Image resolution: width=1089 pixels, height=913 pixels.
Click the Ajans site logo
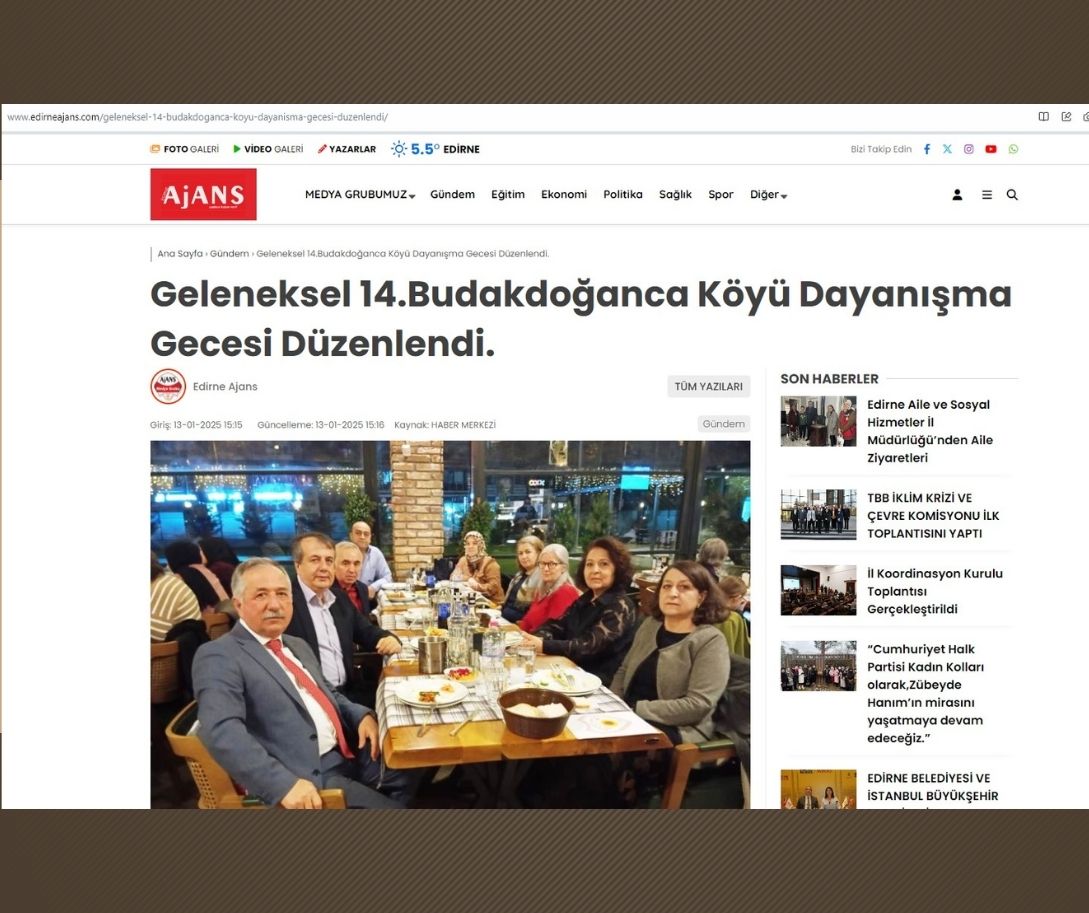click(x=203, y=194)
